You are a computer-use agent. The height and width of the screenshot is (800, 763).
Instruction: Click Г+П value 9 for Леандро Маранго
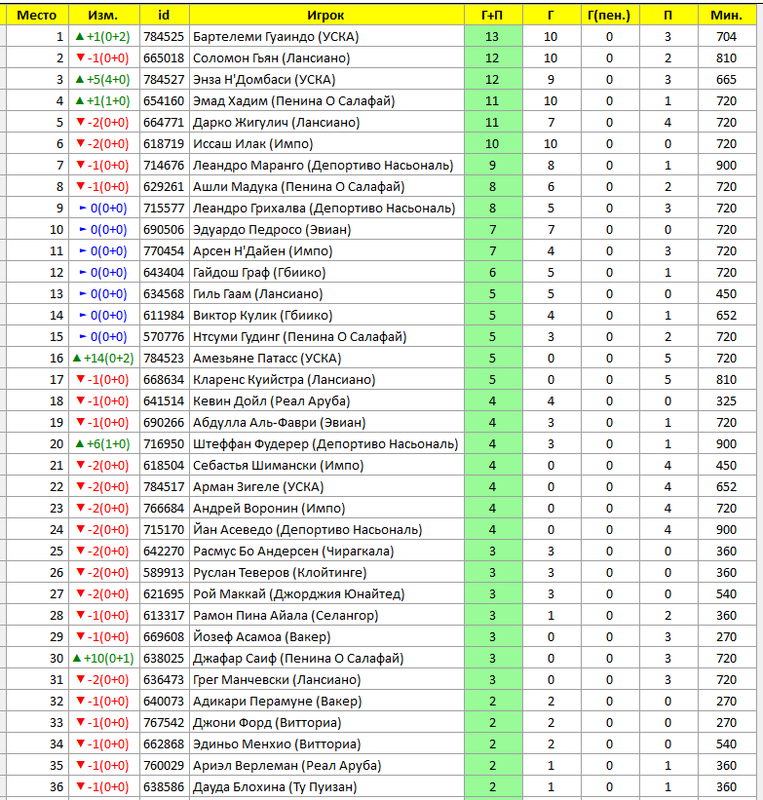tap(493, 165)
